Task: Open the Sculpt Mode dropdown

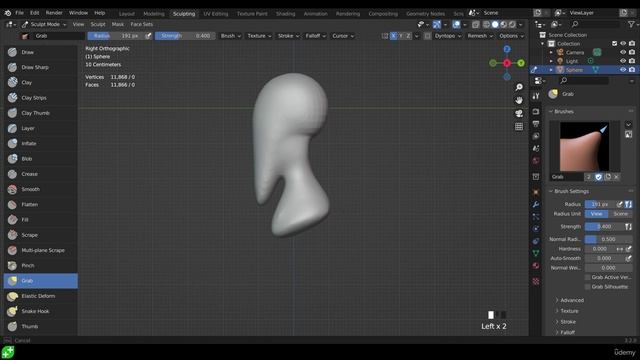Action: pyautogui.click(x=44, y=24)
